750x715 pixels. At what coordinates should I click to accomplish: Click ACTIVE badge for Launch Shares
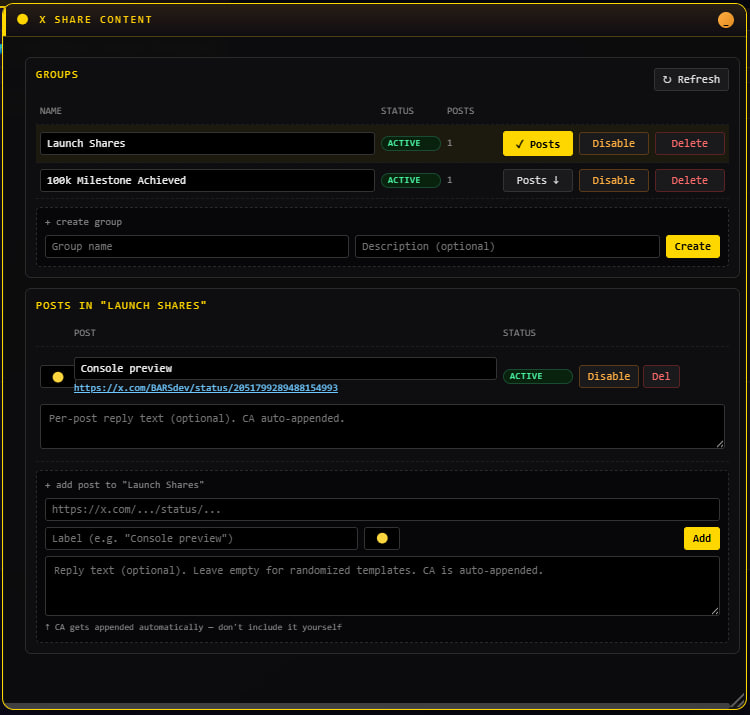click(x=410, y=143)
